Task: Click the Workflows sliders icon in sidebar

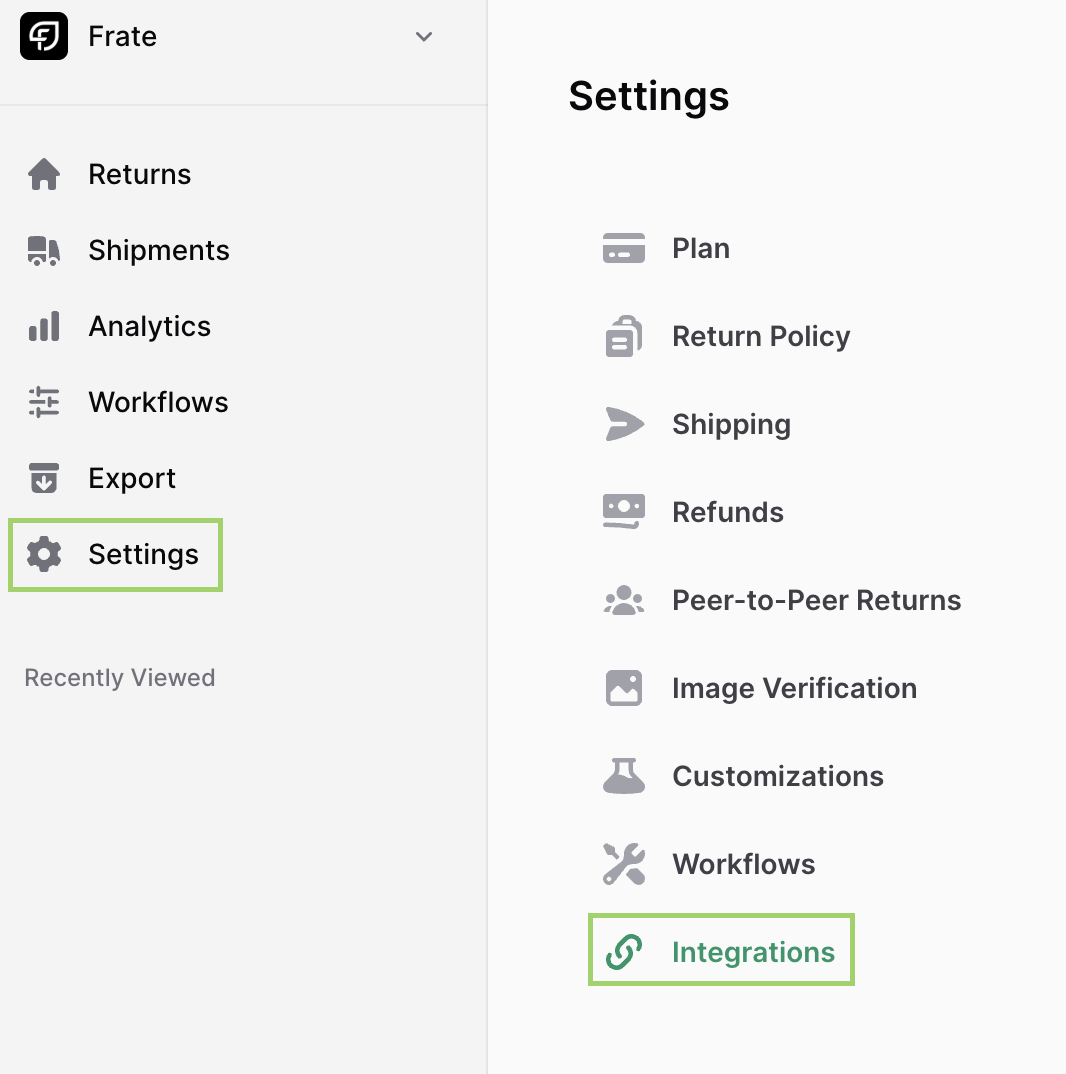Action: point(44,402)
